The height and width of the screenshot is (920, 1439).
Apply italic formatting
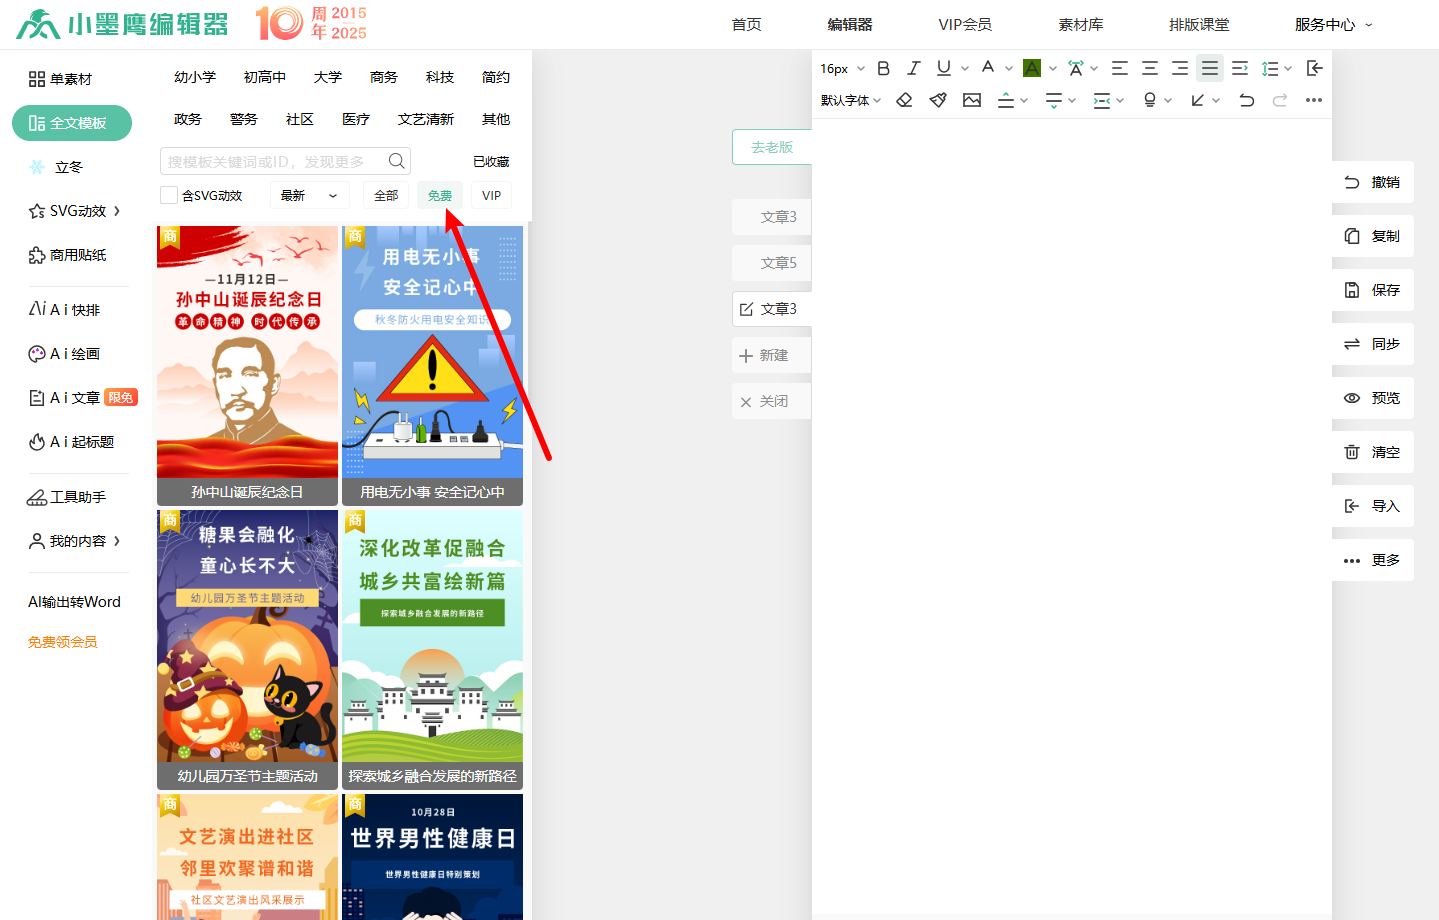(x=913, y=68)
